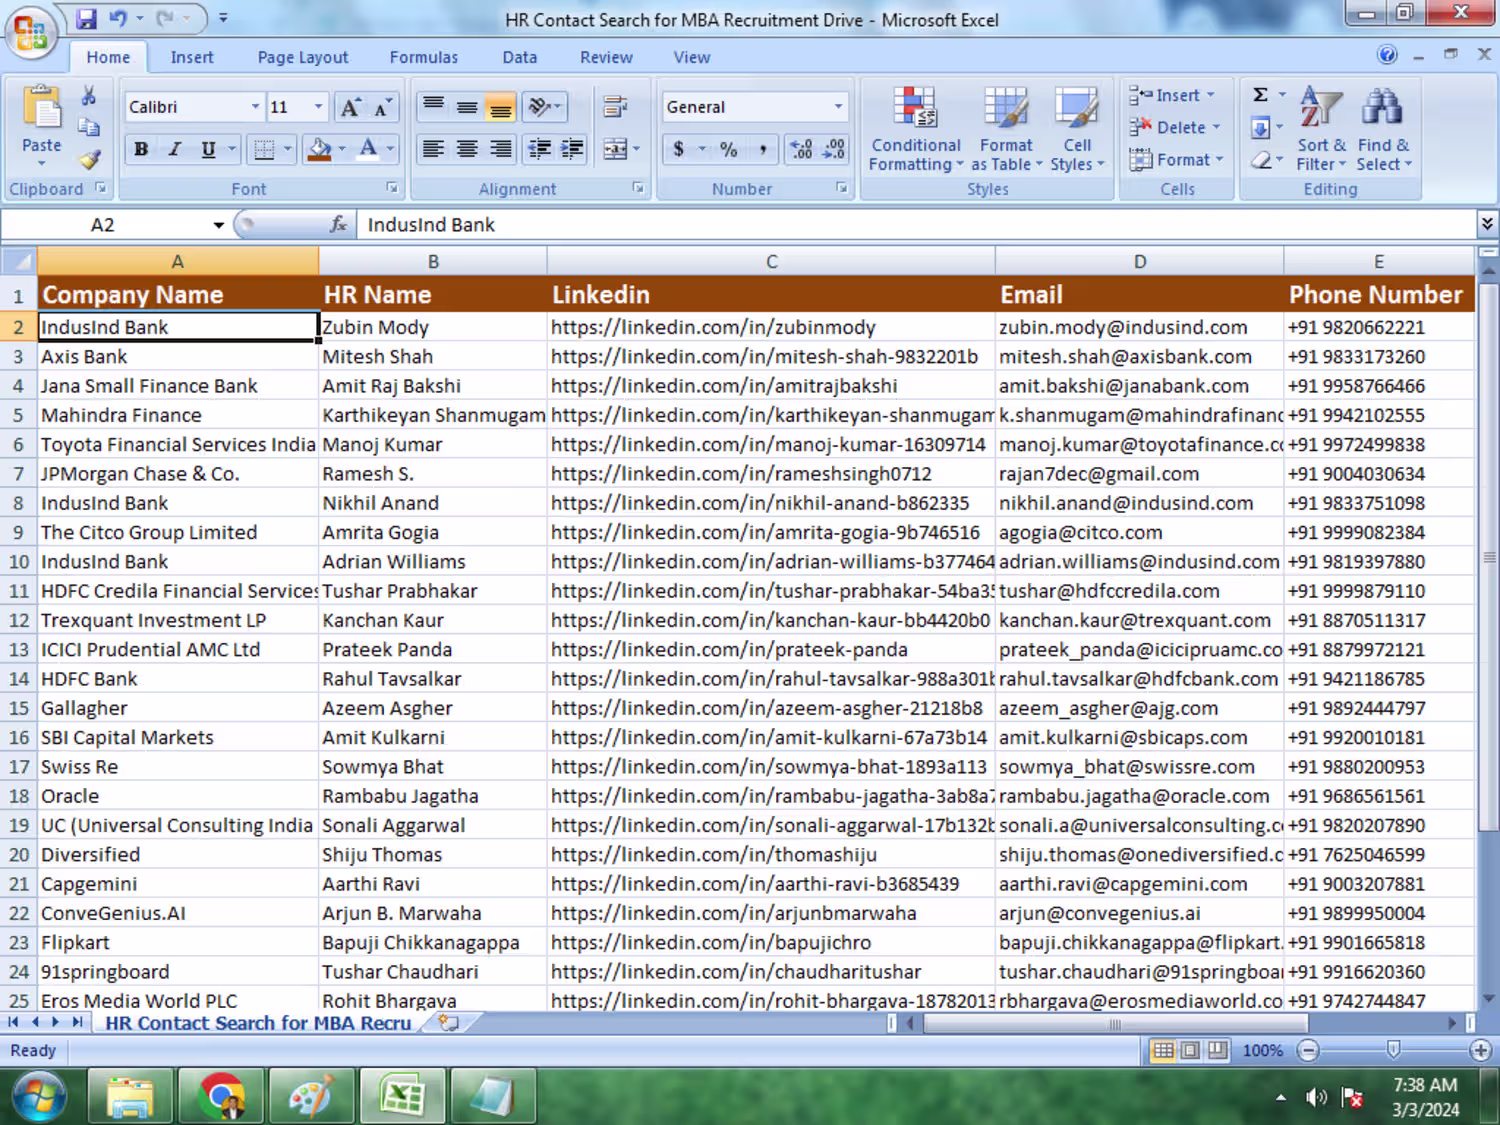
Task: Open Google Chrome from taskbar
Action: 221,1096
